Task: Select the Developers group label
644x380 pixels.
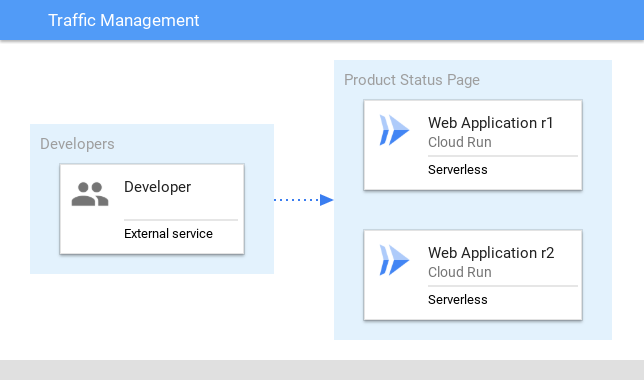Action: click(77, 144)
